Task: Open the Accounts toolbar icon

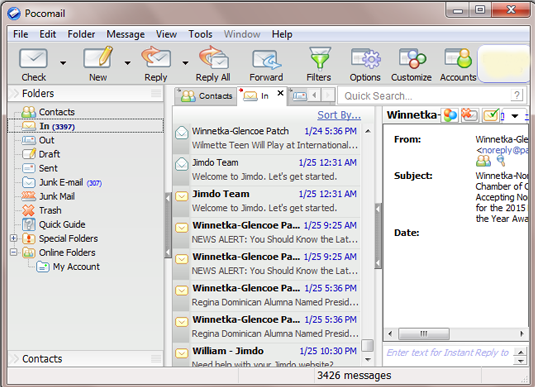Action: [458, 58]
